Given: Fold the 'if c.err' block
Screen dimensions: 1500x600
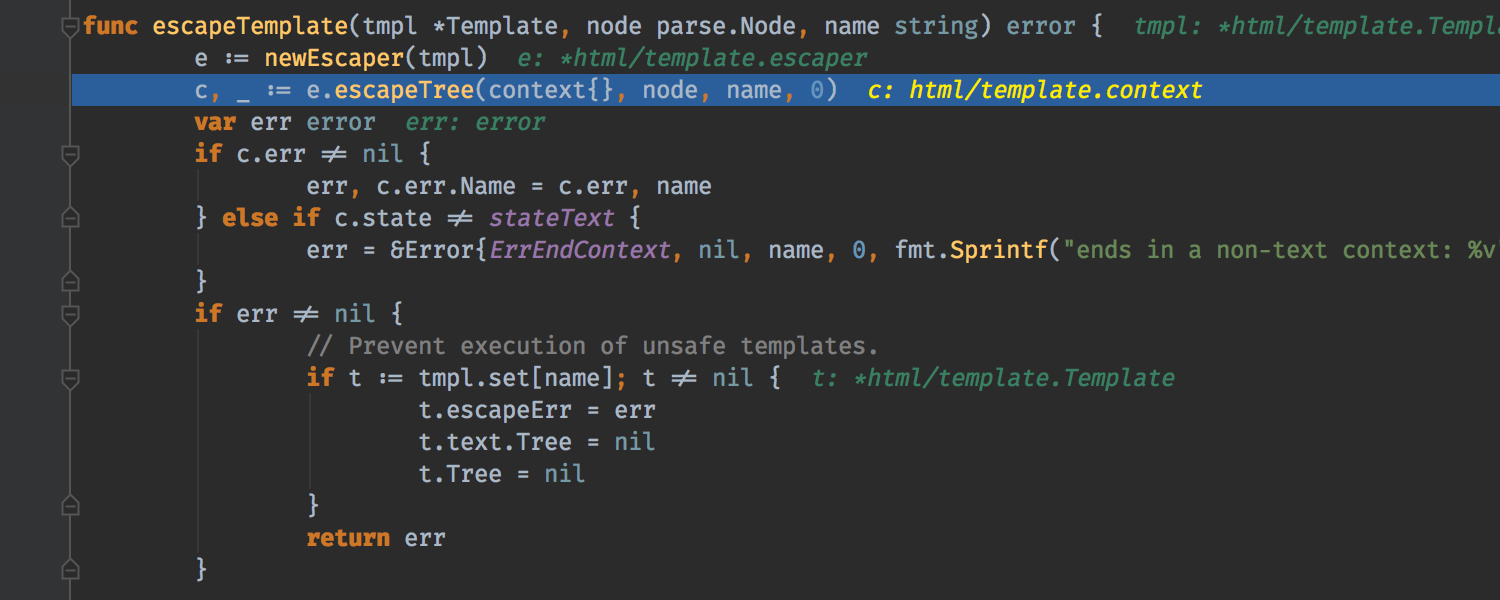Looking at the screenshot, I should point(70,155).
